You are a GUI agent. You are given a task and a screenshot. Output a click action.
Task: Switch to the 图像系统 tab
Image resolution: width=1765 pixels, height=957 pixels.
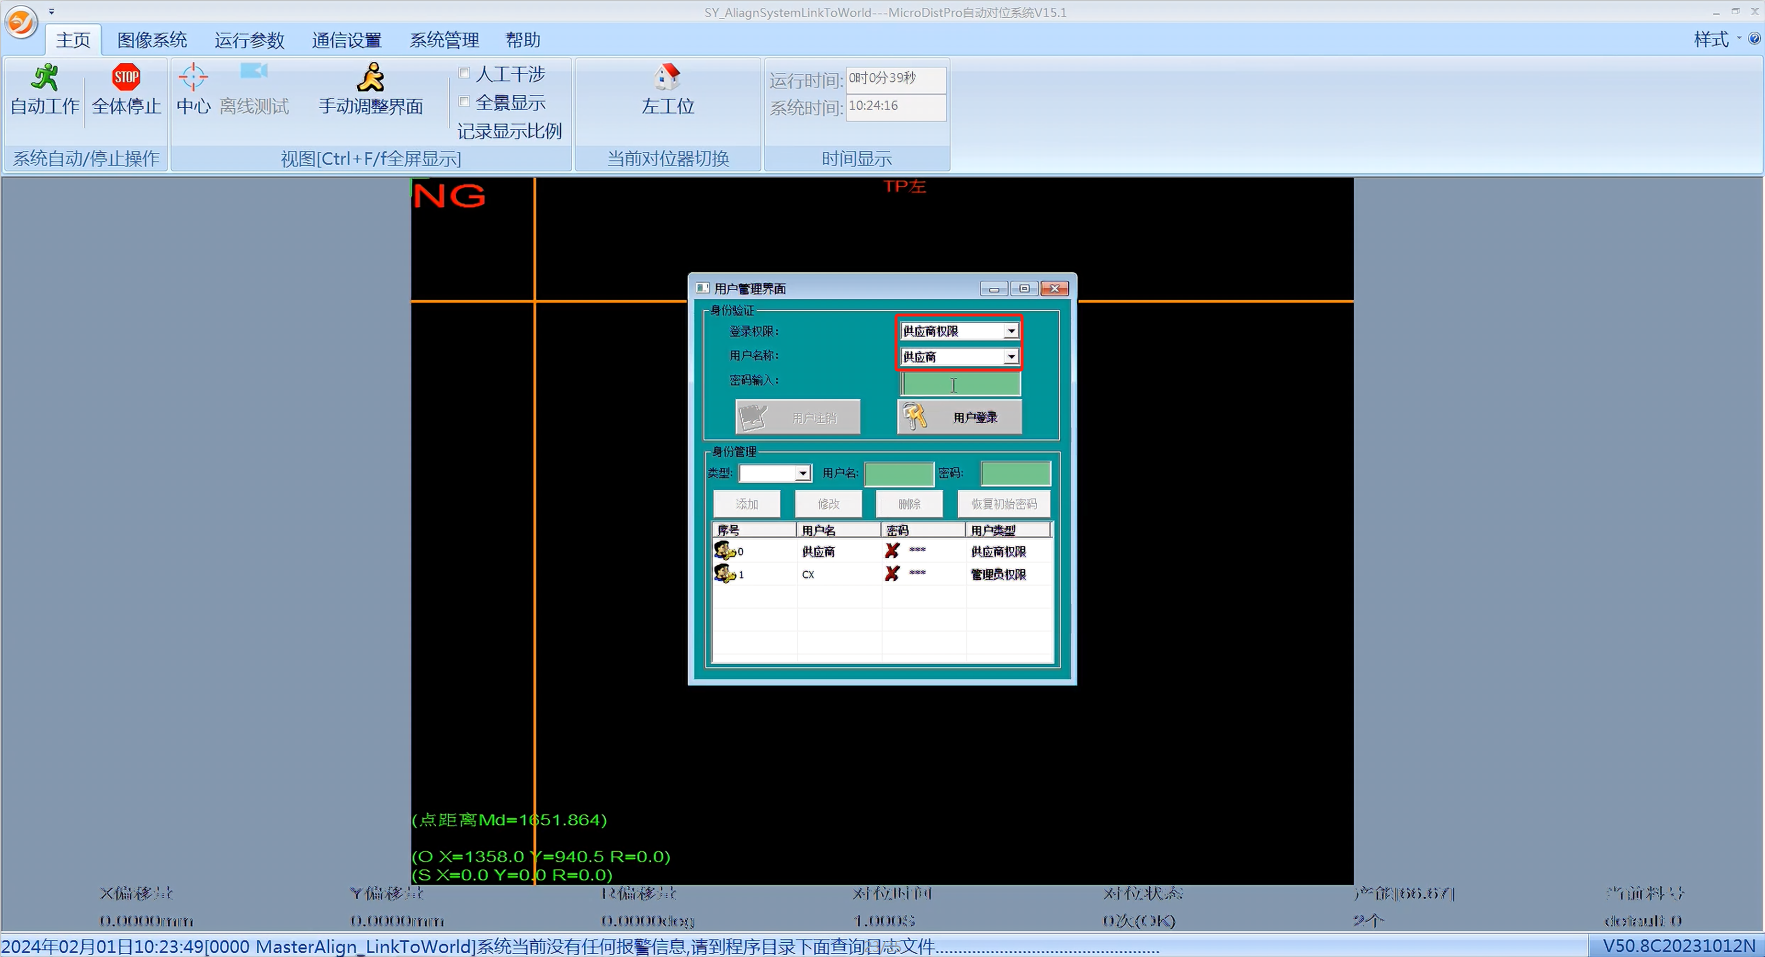click(x=152, y=40)
